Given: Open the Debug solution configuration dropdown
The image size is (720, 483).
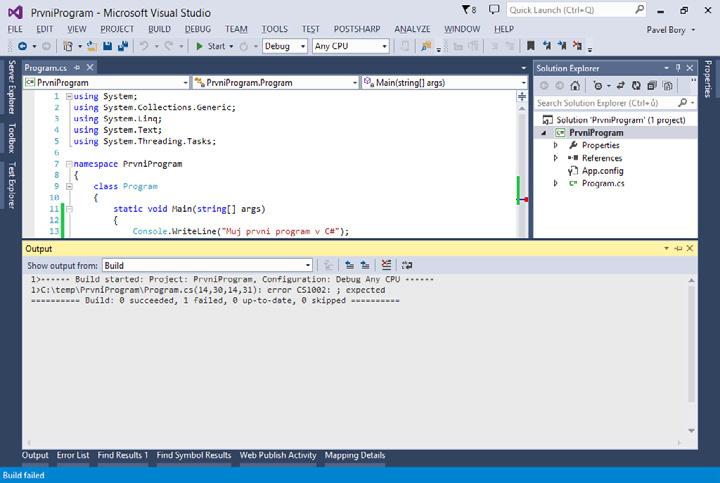Looking at the screenshot, I should [x=284, y=46].
